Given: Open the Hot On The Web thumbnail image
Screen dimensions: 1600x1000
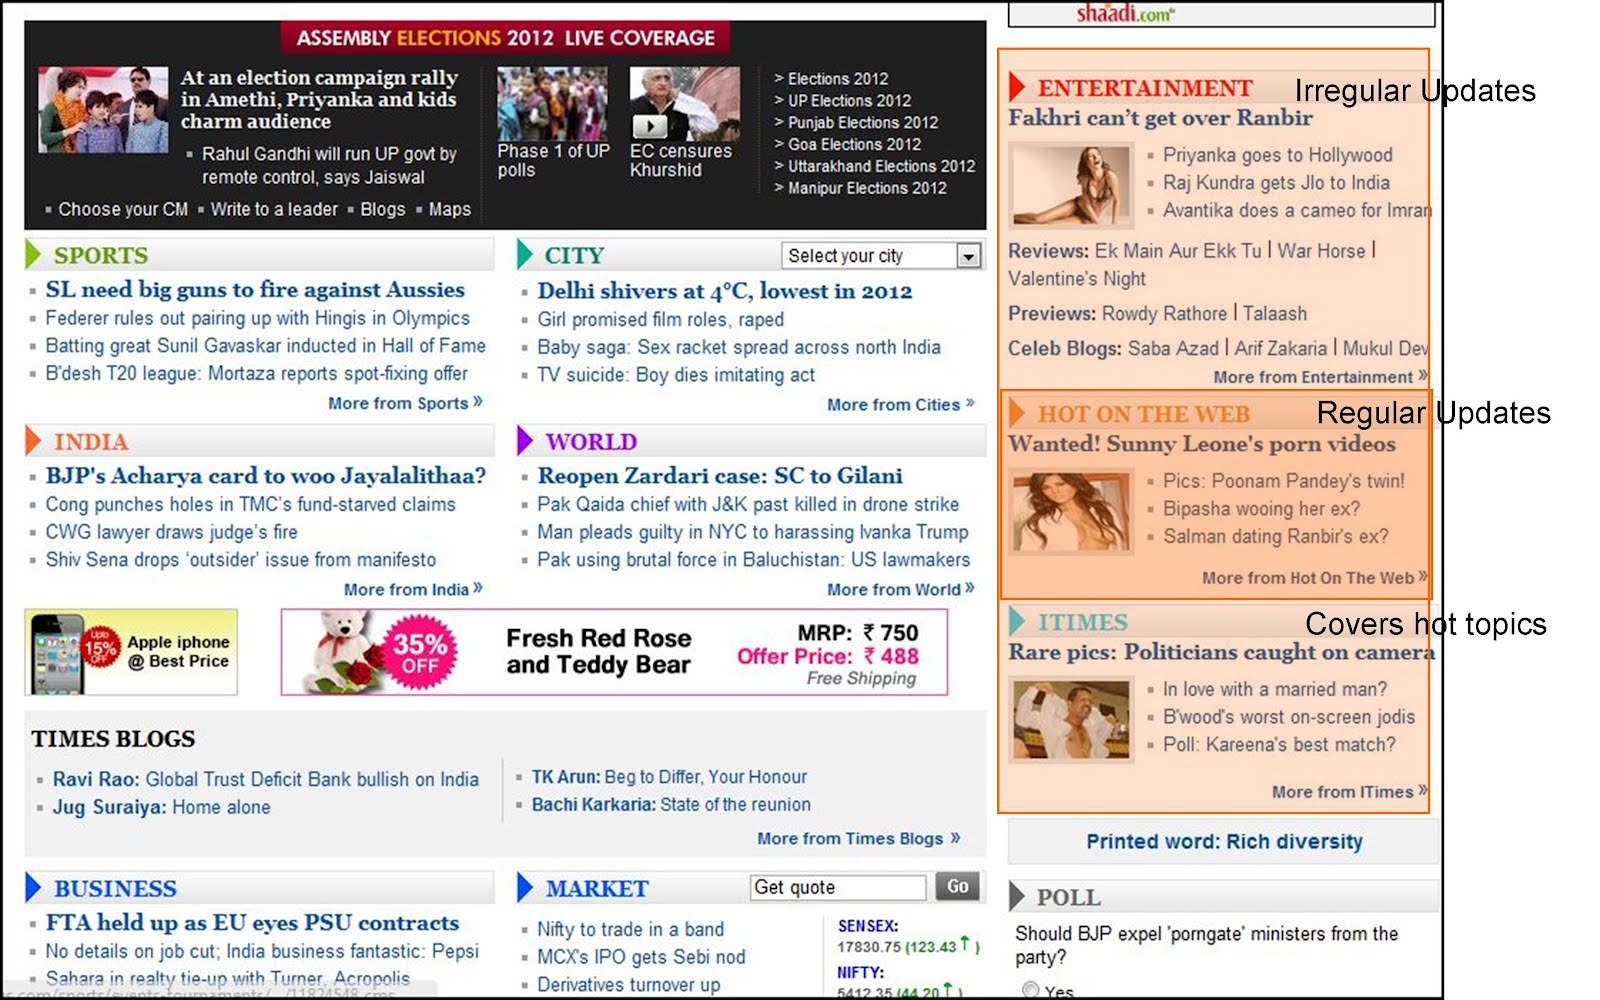Looking at the screenshot, I should [1071, 513].
